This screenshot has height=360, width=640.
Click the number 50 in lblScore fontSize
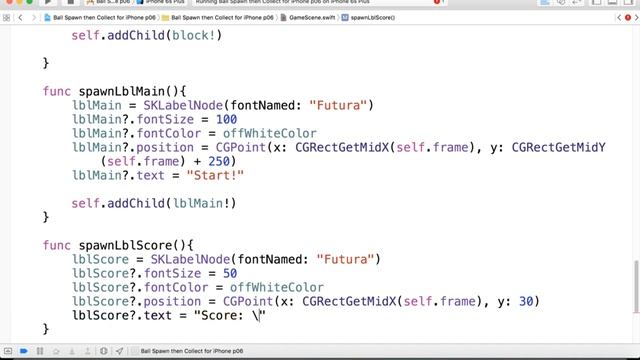(230, 273)
